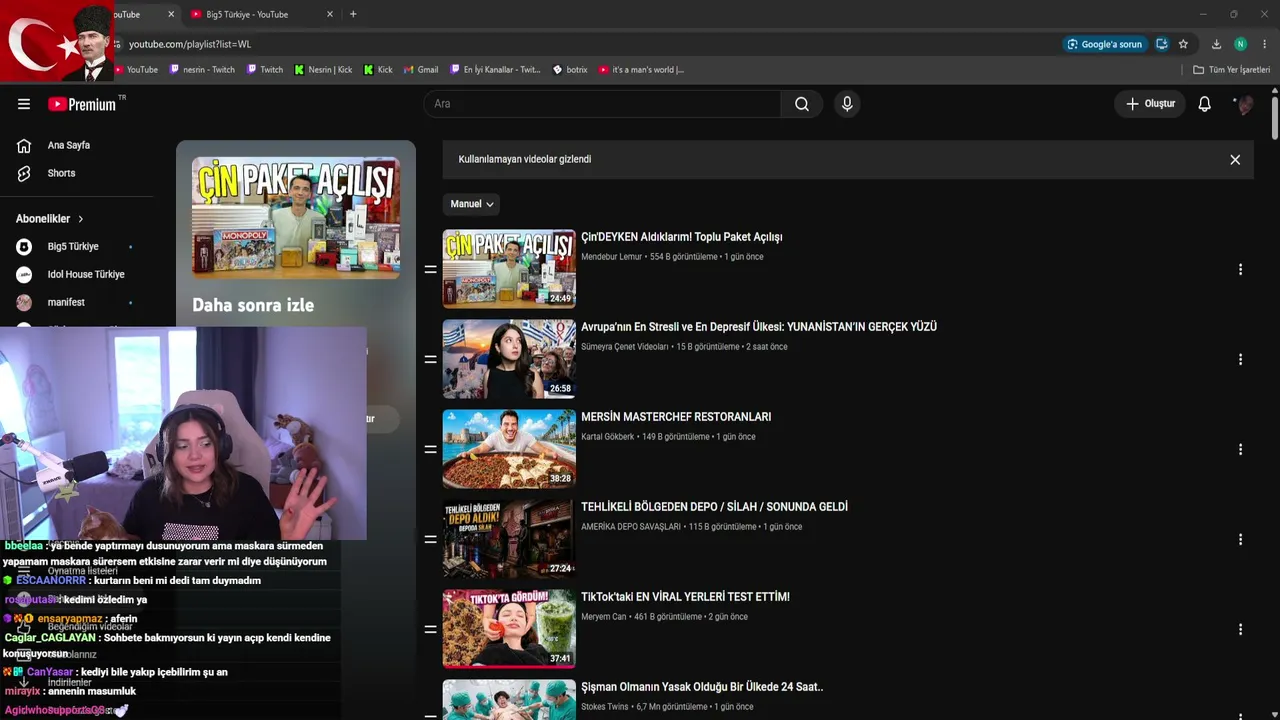
Task: Focus the Ara search field
Action: click(x=602, y=104)
